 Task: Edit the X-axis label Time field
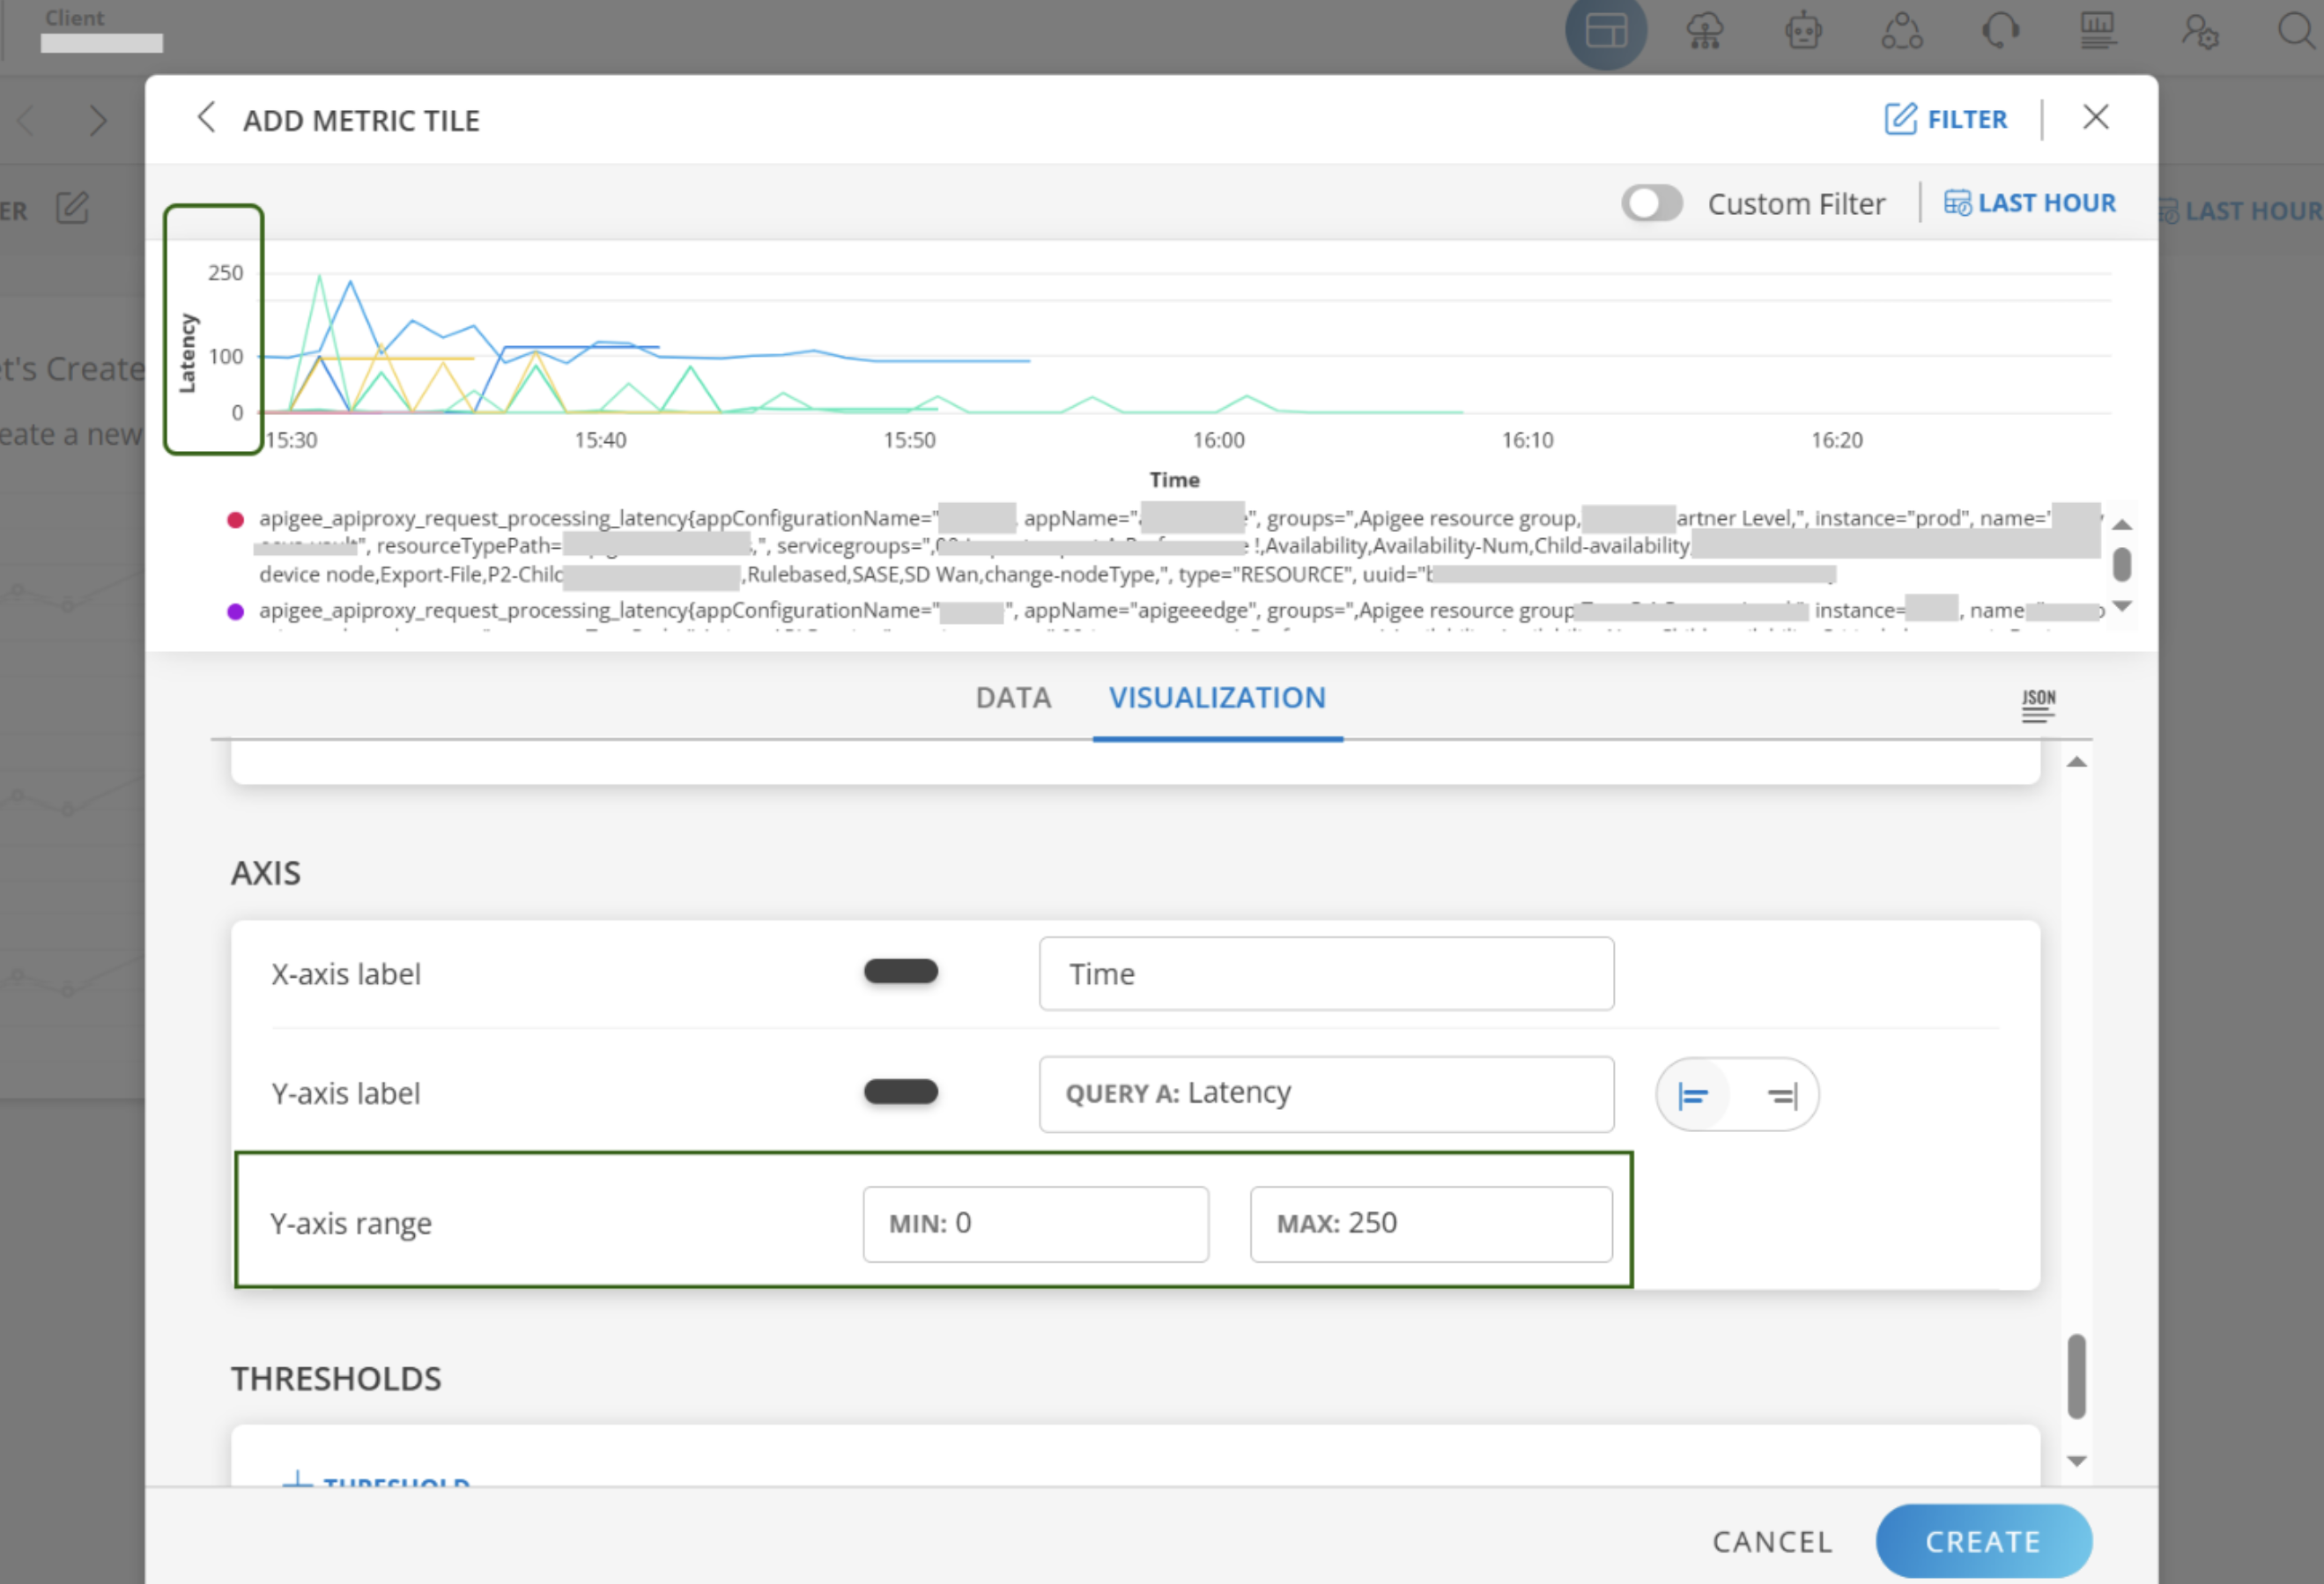(1326, 974)
